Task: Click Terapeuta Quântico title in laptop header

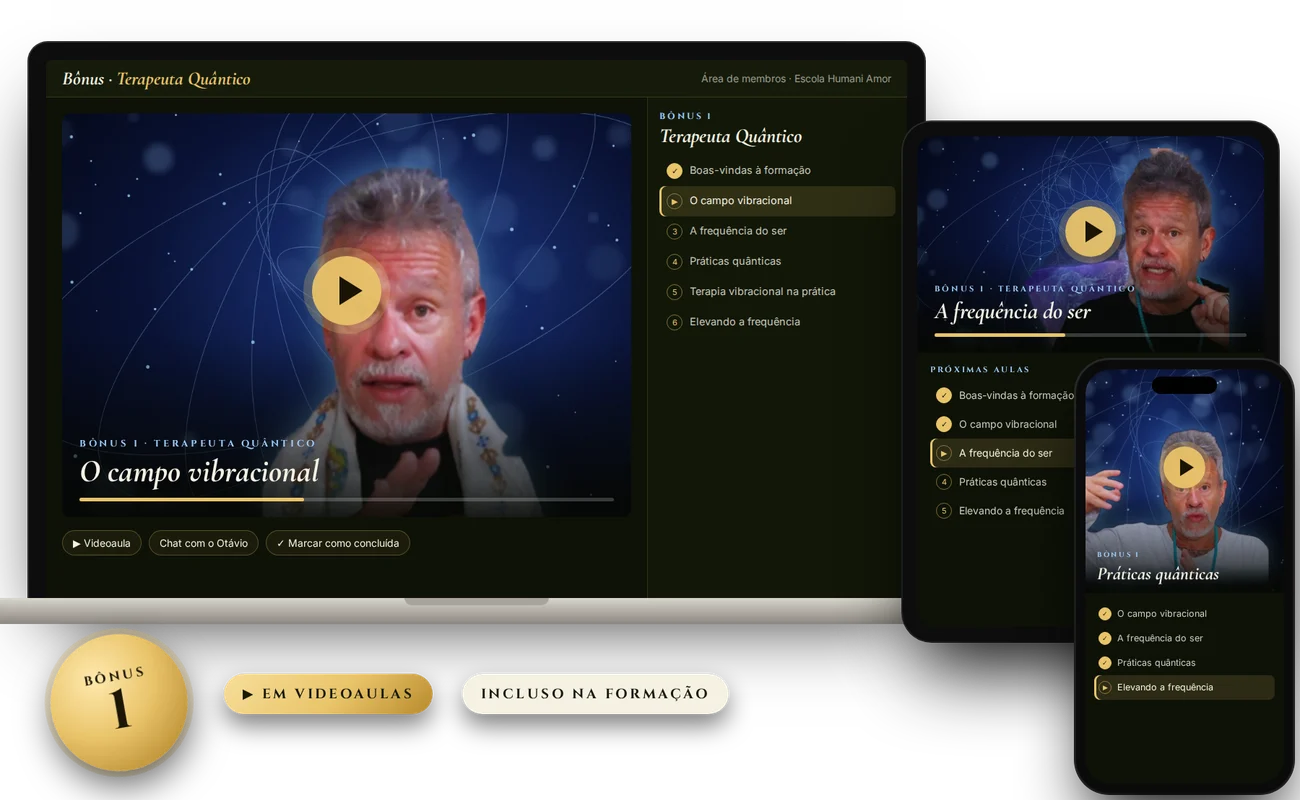Action: point(184,79)
